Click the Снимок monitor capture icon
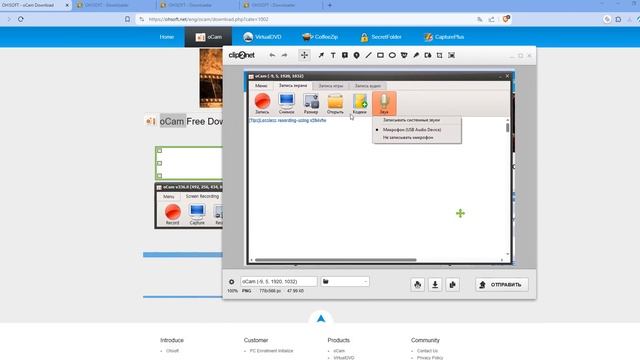640x360 pixels. click(x=287, y=103)
